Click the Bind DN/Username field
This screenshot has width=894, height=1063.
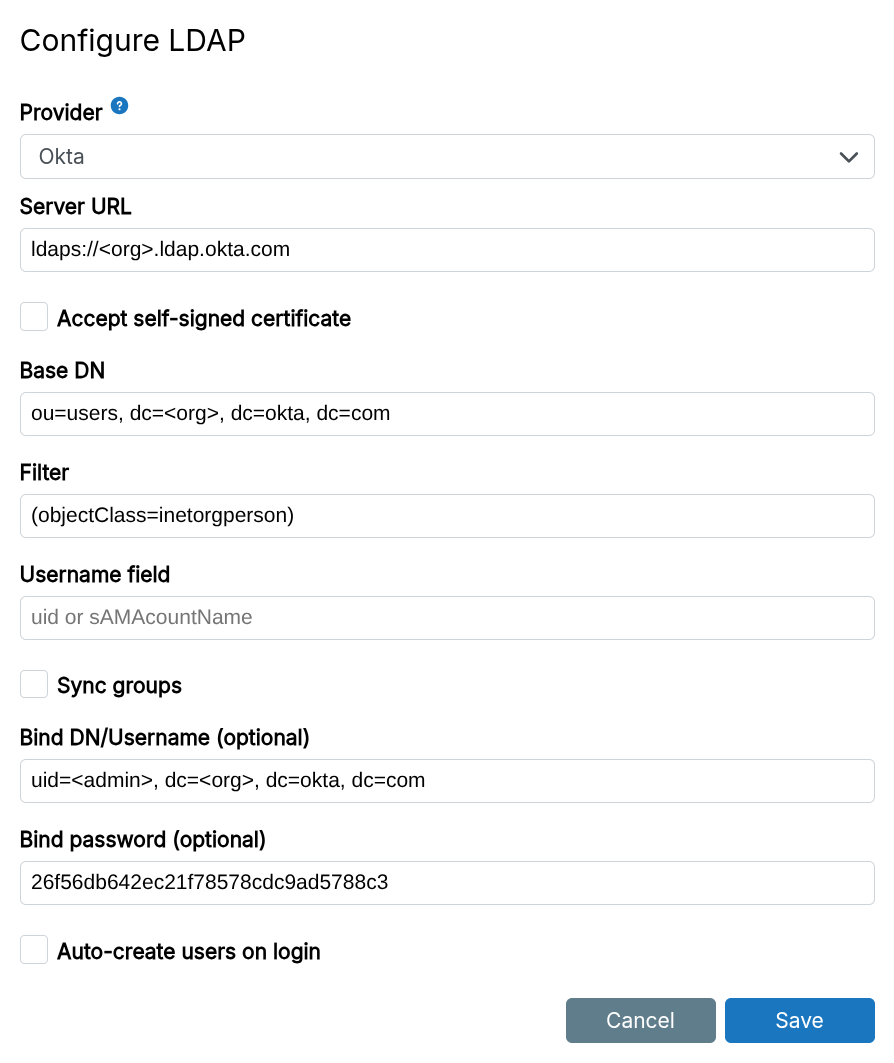(447, 780)
